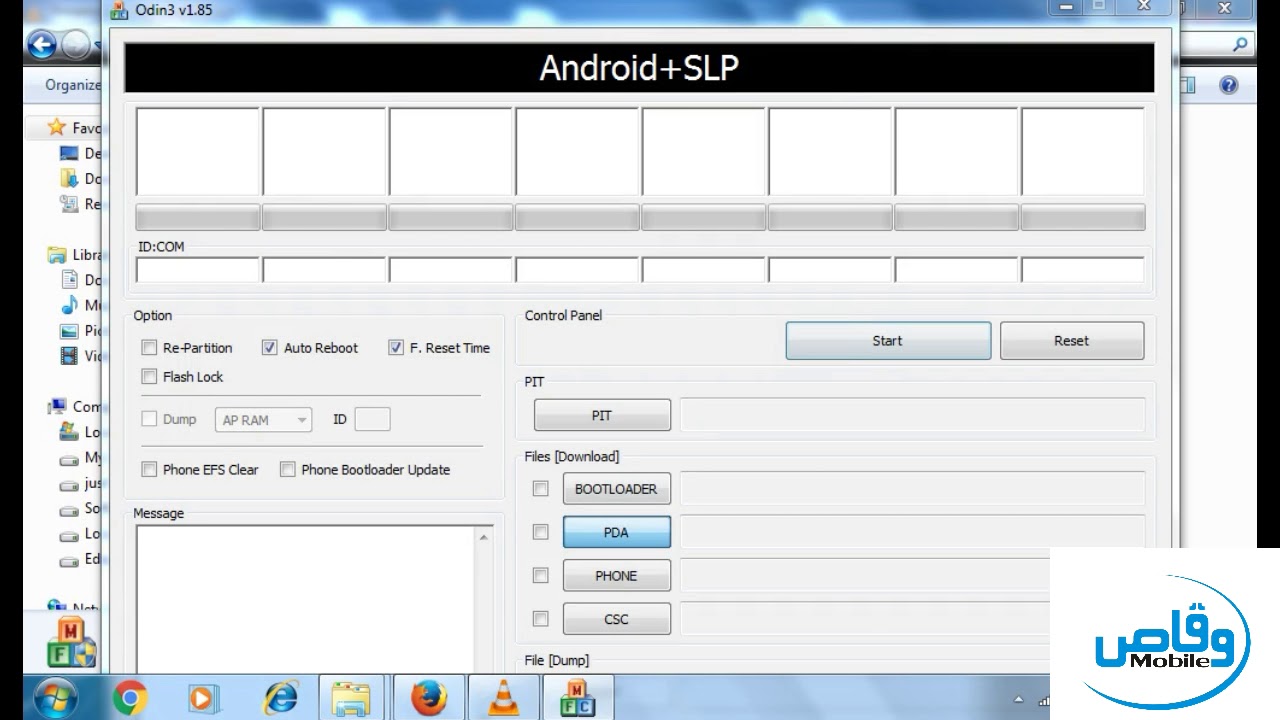Select Downloads folder in Explorer sidebar
Image resolution: width=1280 pixels, height=720 pixels.
80,178
